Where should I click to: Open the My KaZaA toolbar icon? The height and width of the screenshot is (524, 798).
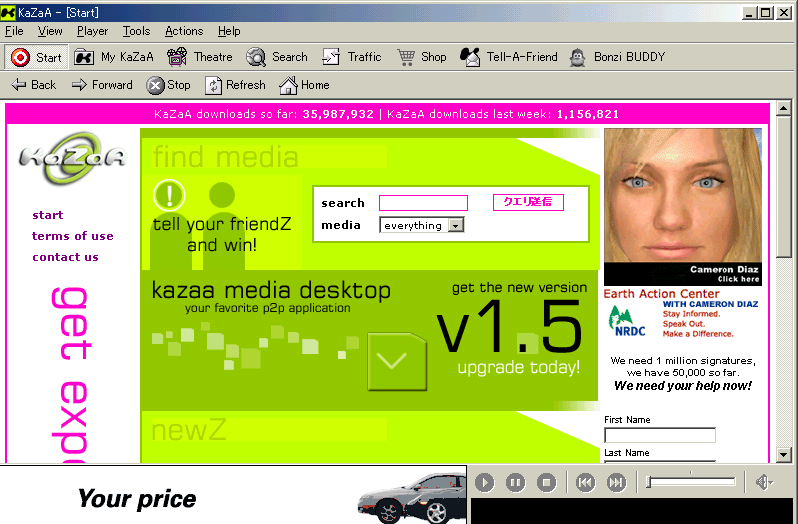(x=85, y=57)
